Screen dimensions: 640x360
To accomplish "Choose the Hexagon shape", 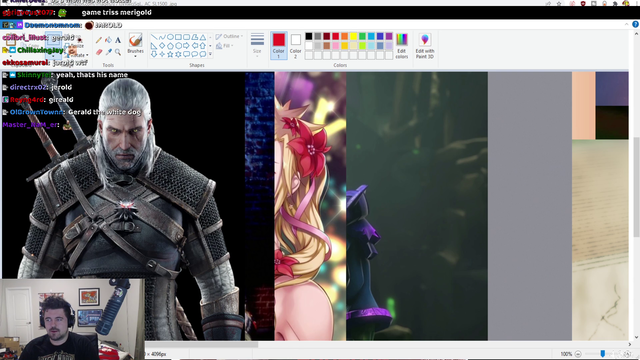I will (x=178, y=46).
